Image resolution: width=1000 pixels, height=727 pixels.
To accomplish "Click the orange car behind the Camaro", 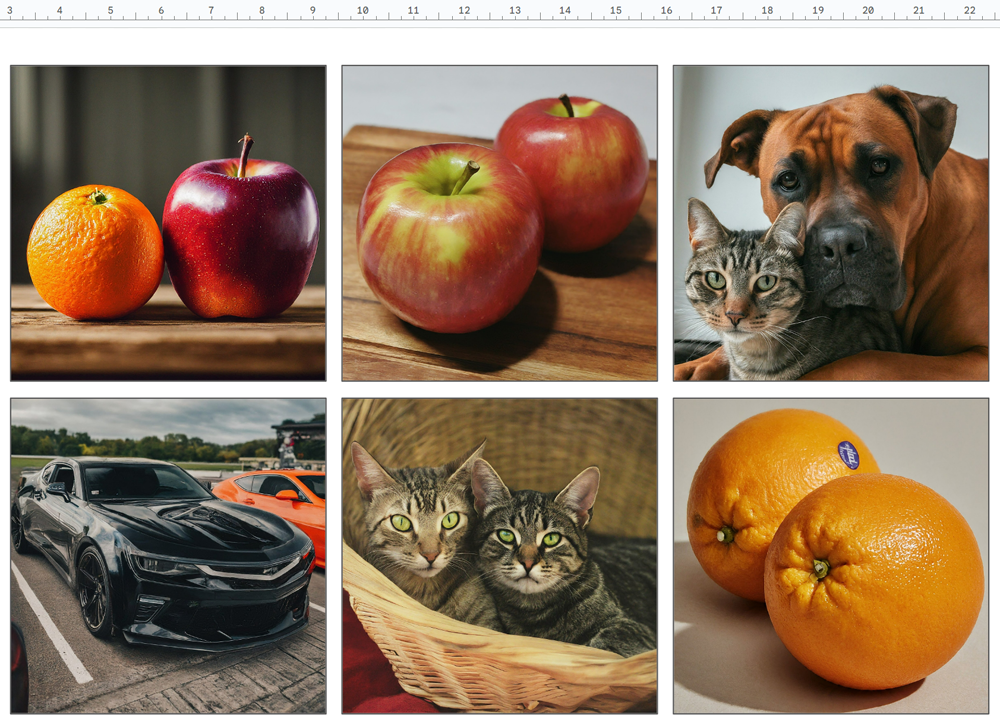I will coord(274,504).
